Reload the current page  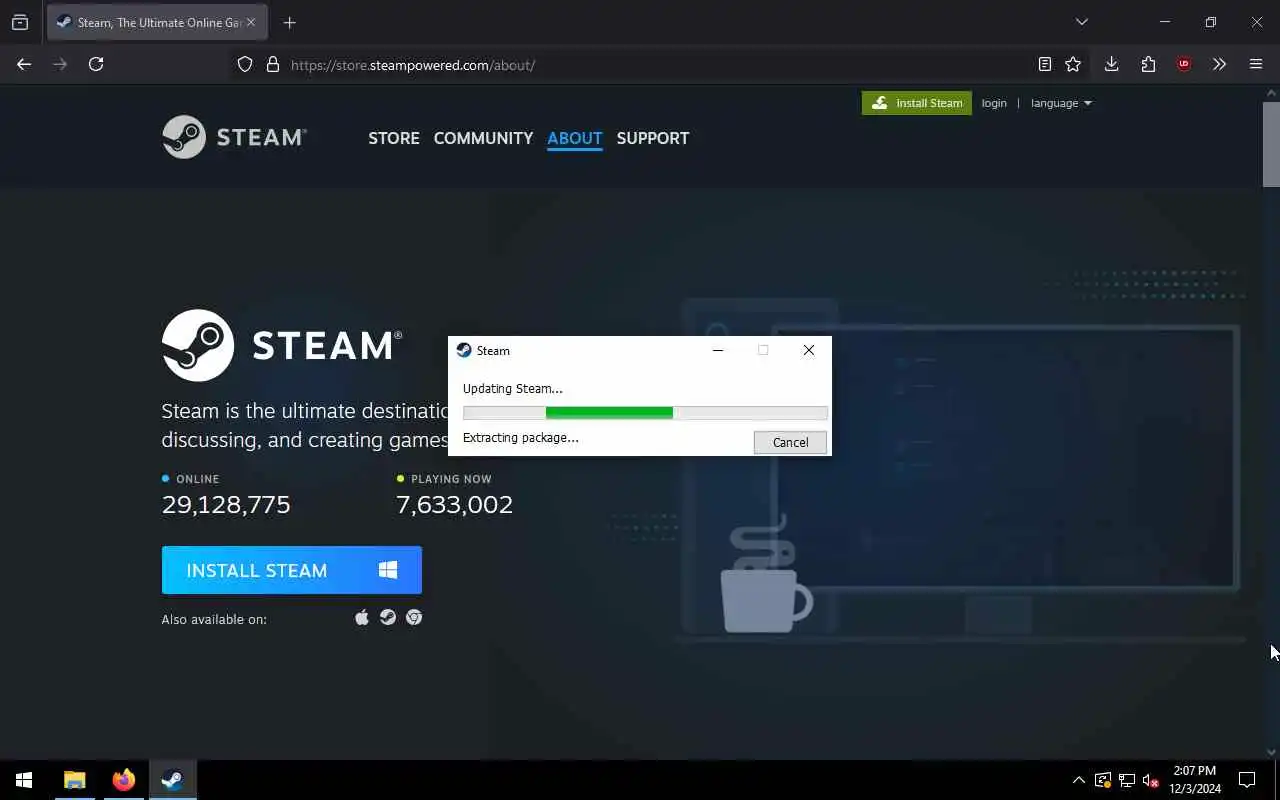[x=96, y=64]
